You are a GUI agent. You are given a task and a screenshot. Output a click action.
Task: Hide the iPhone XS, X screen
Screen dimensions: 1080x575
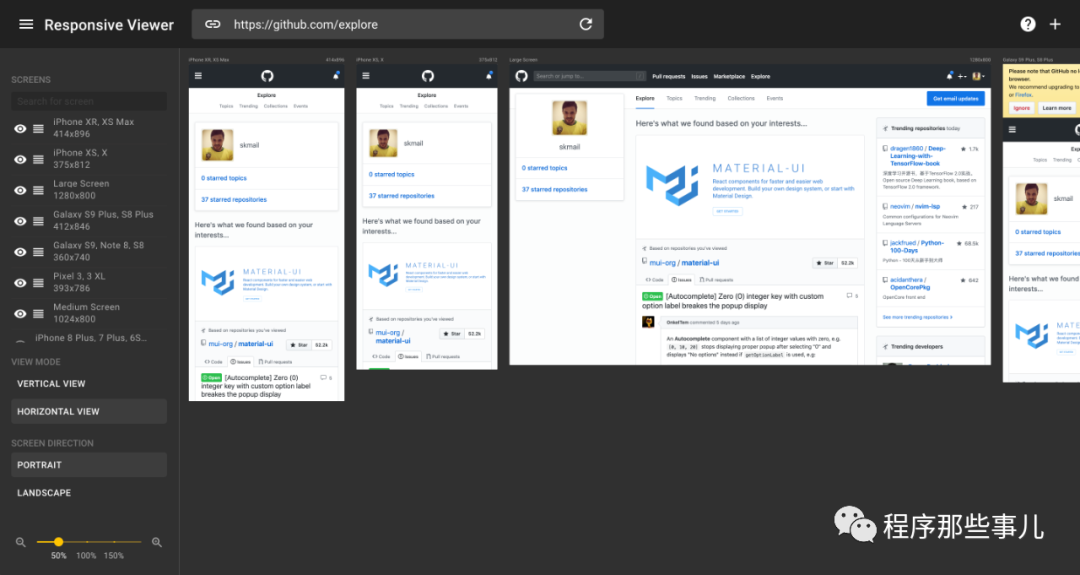click(21, 160)
